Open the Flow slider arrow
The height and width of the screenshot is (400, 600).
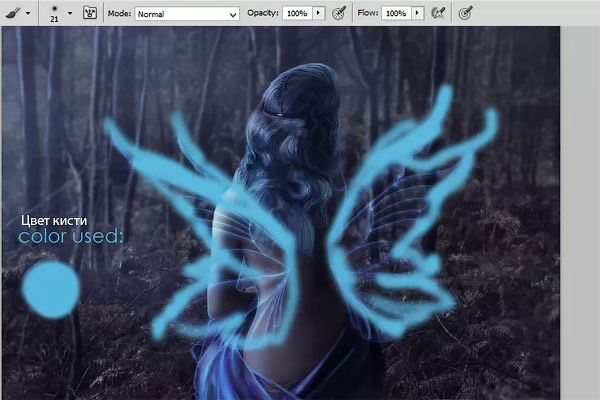pos(417,13)
